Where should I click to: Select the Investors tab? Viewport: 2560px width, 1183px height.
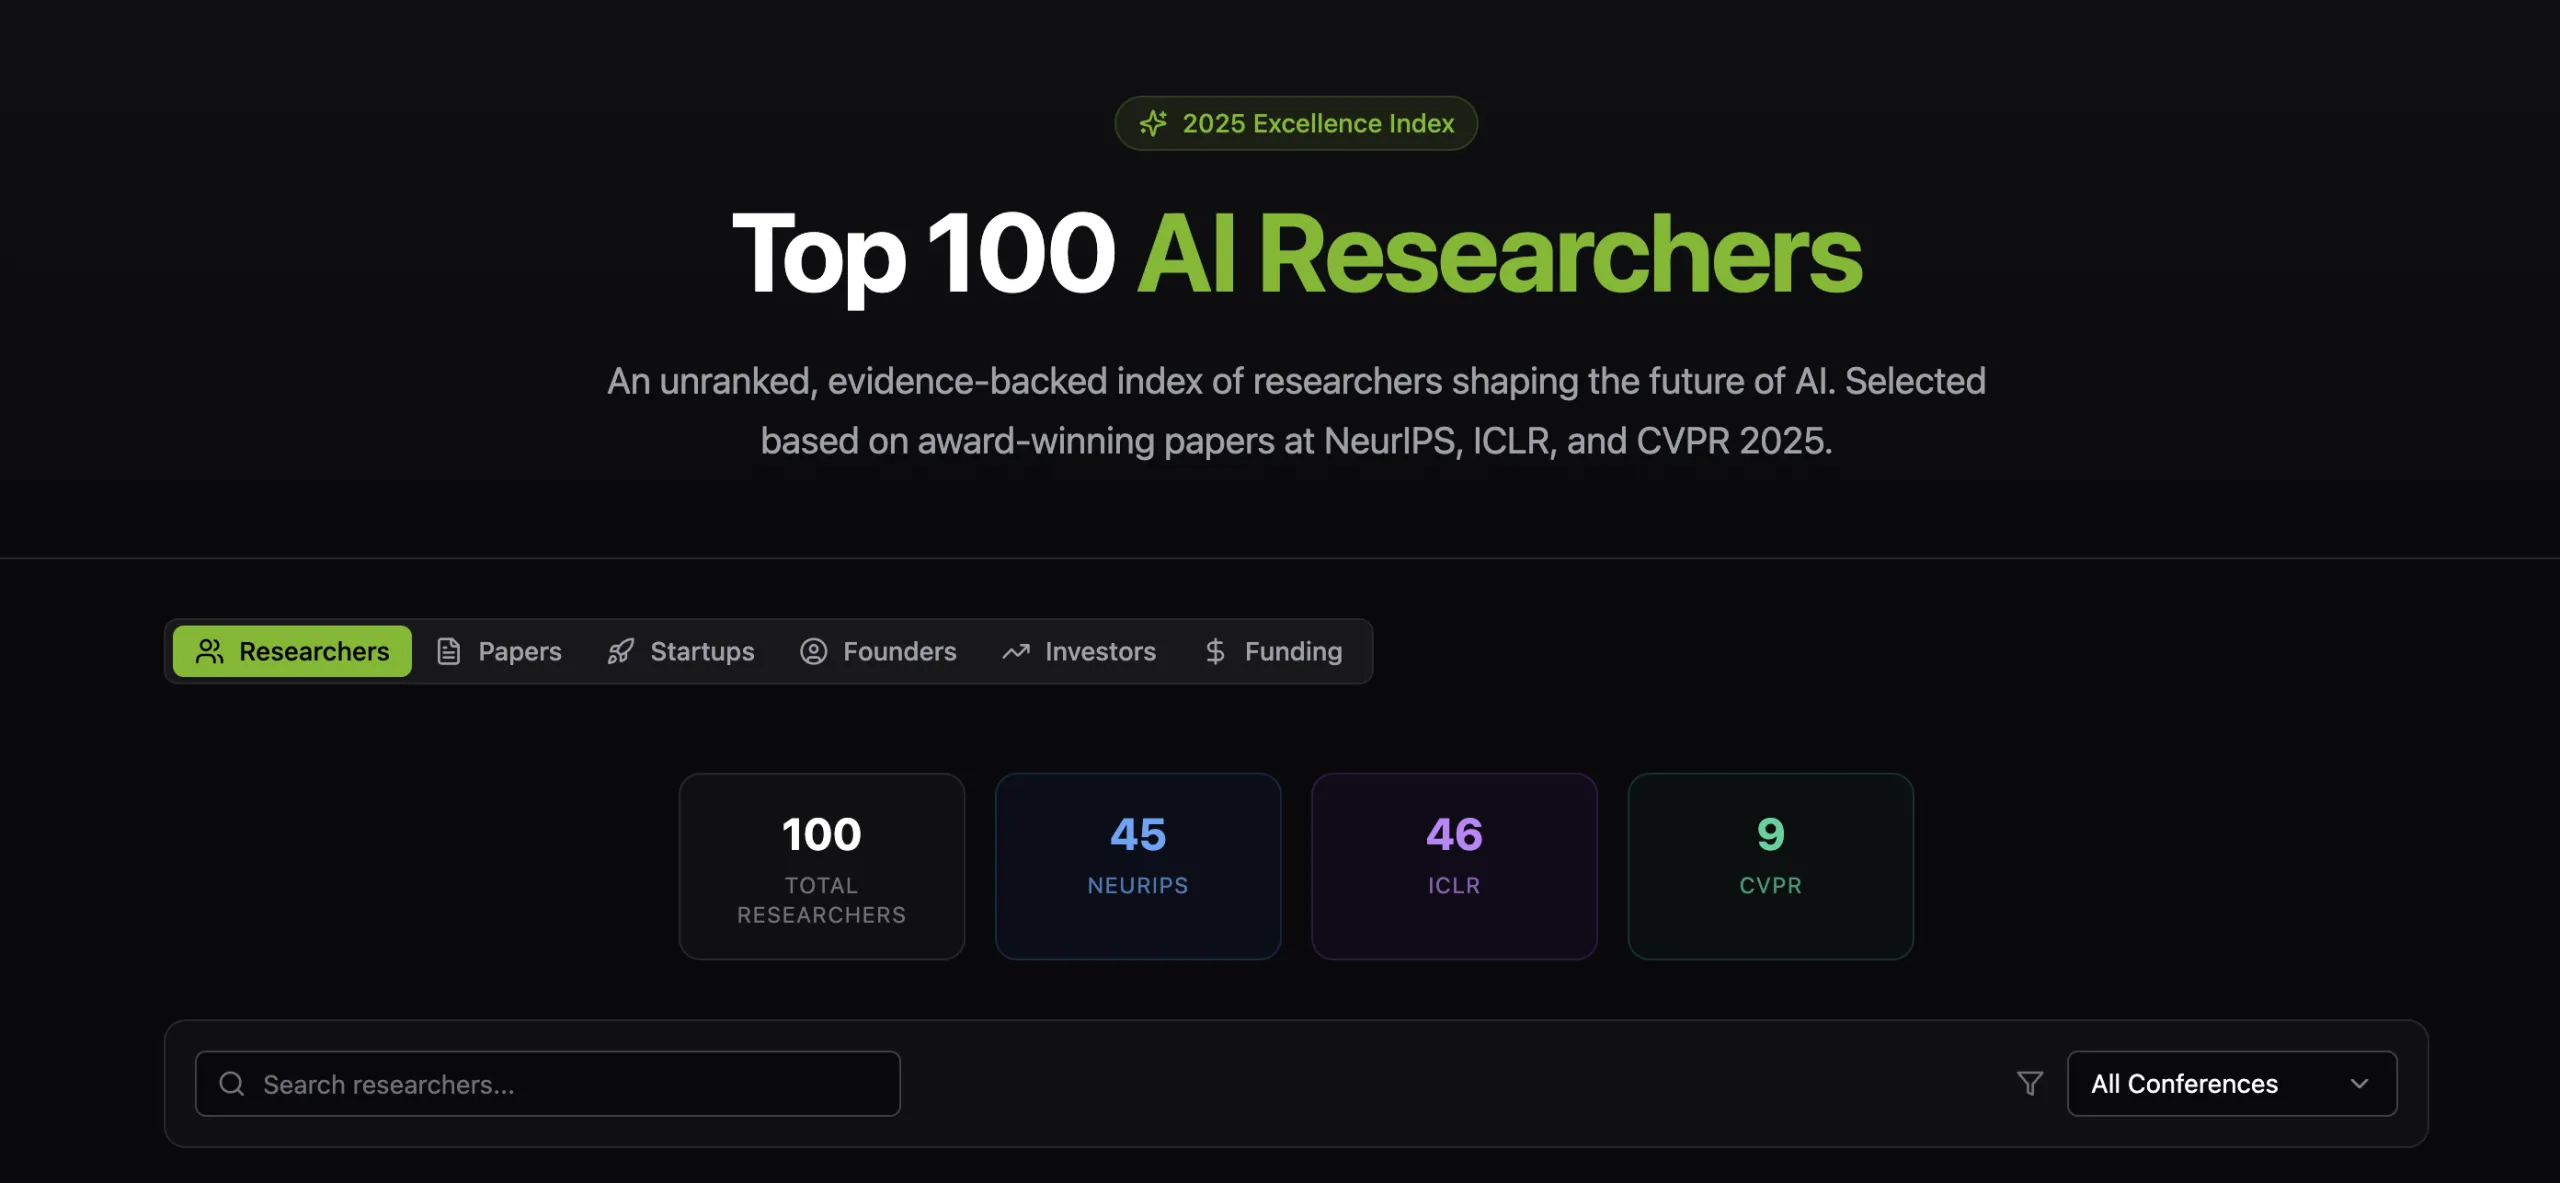tap(1099, 651)
